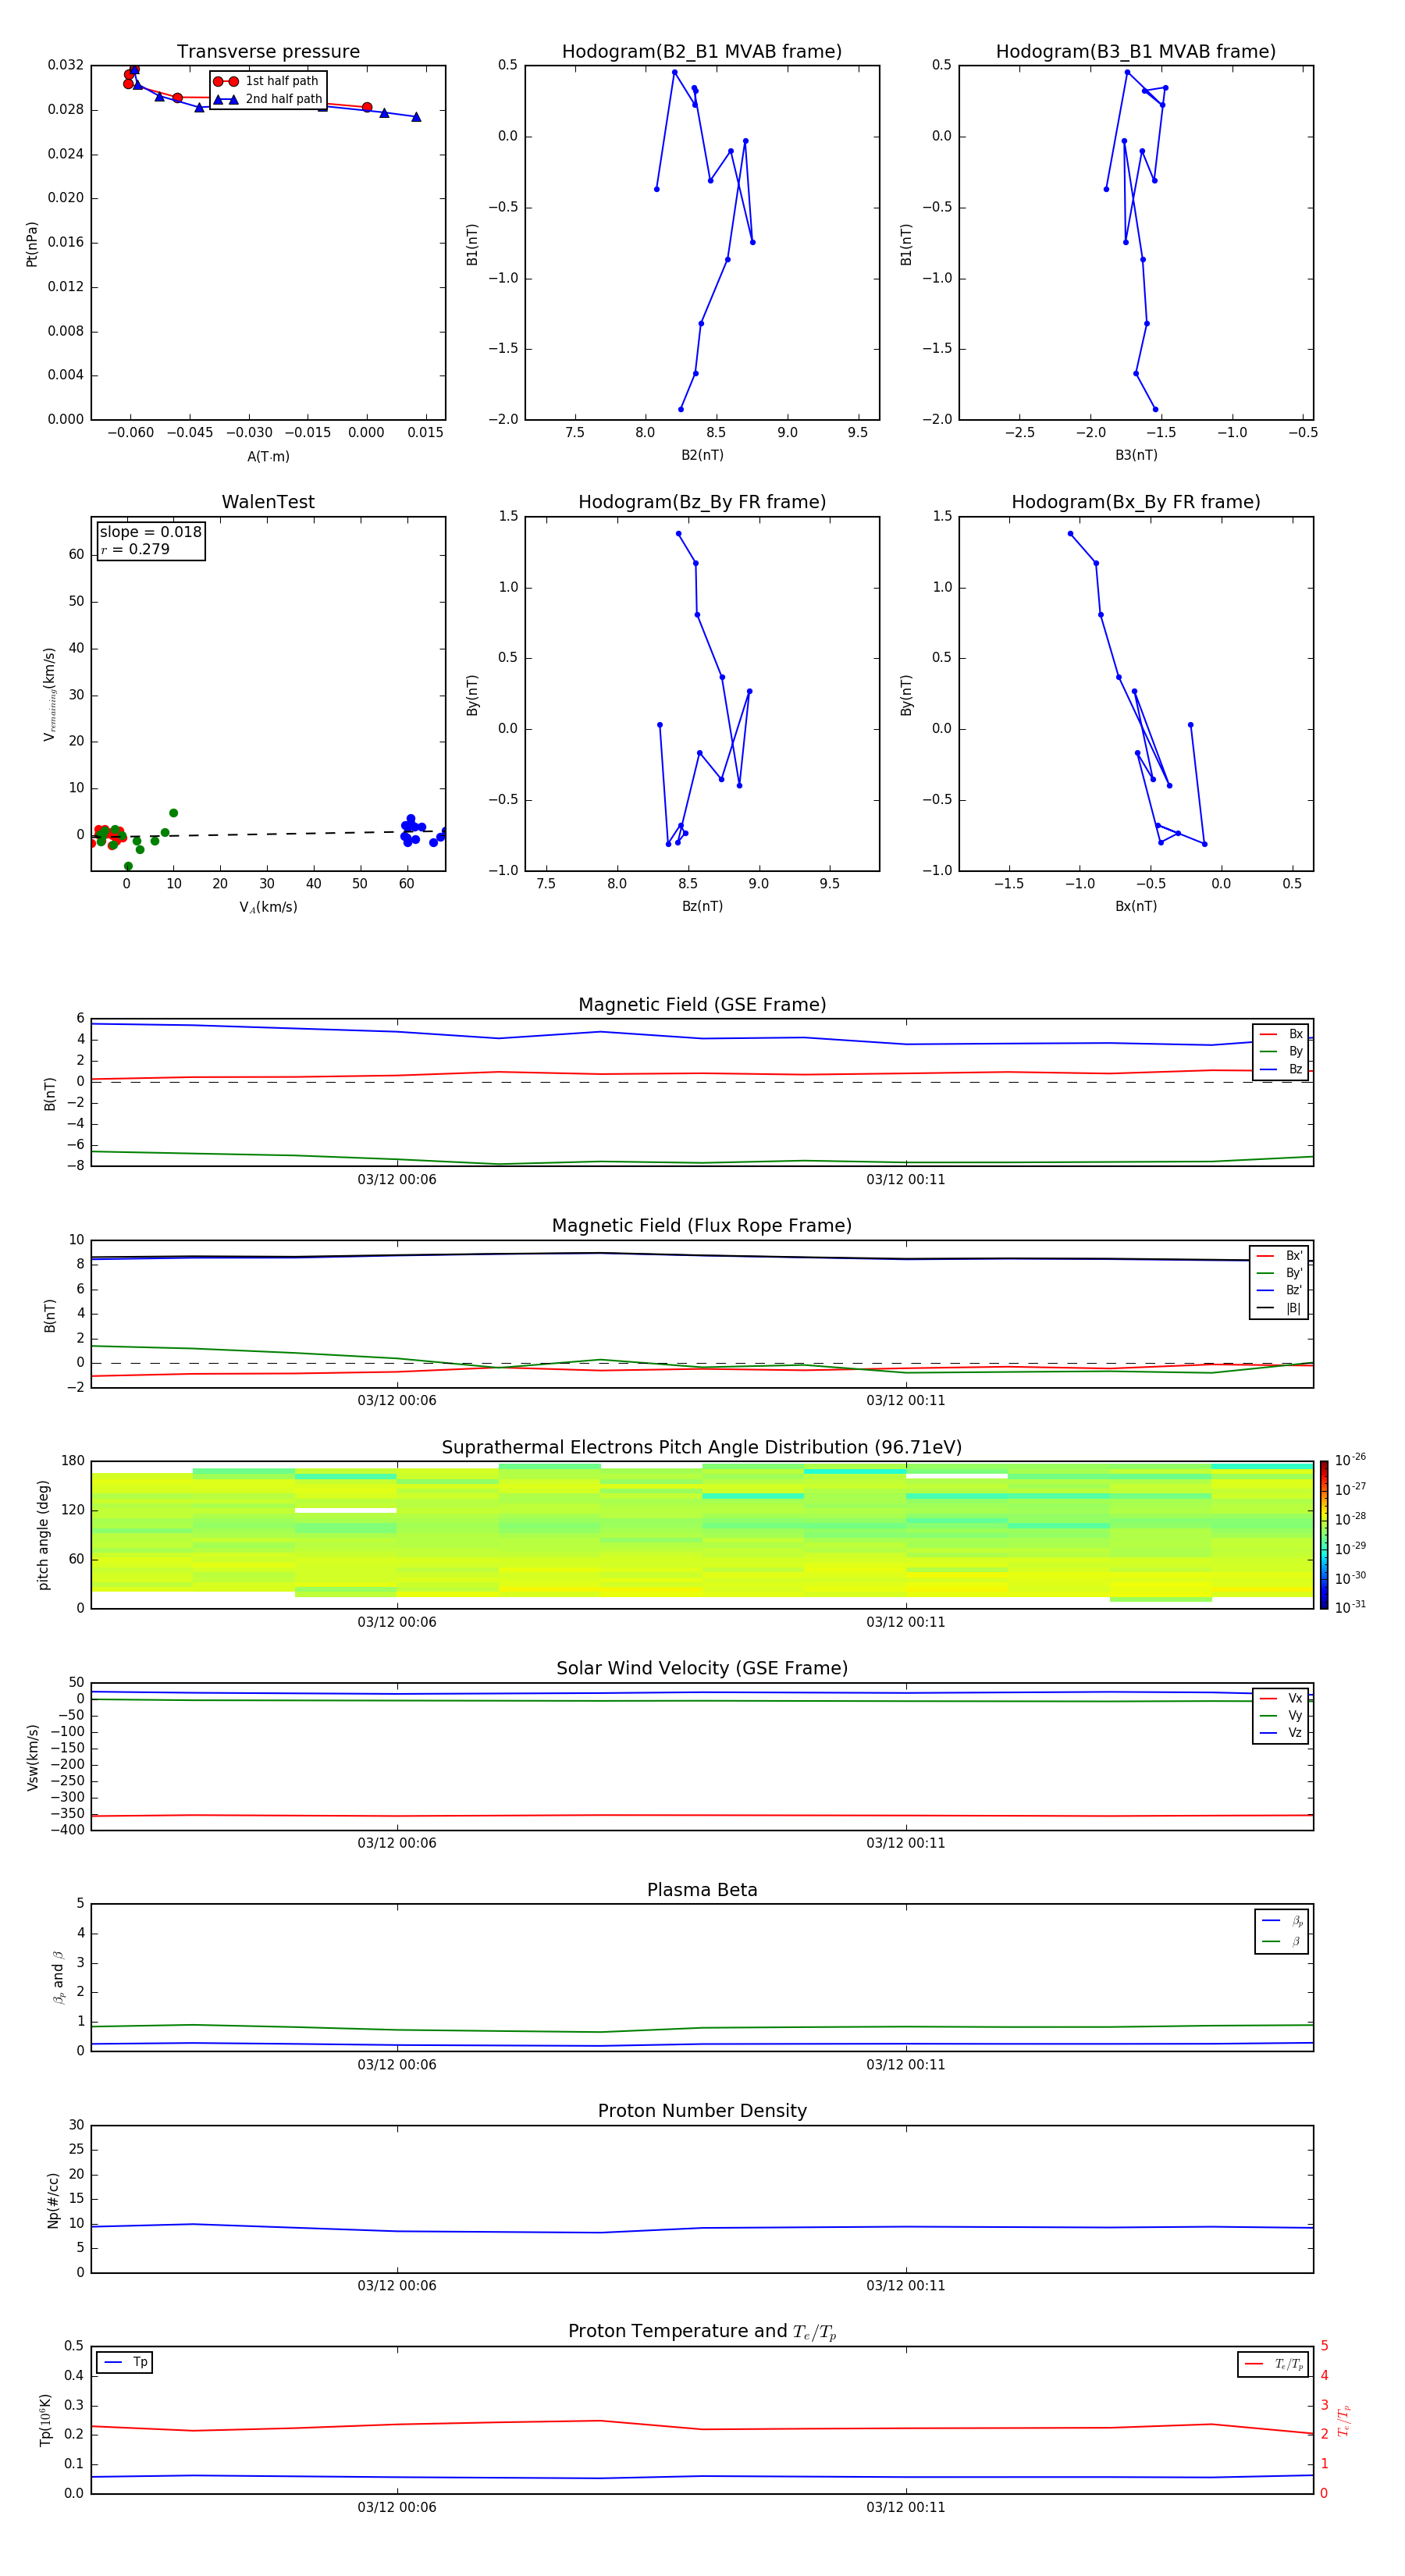
Task: Click the 'B2(nT)' x-axis label
Action: (702, 455)
